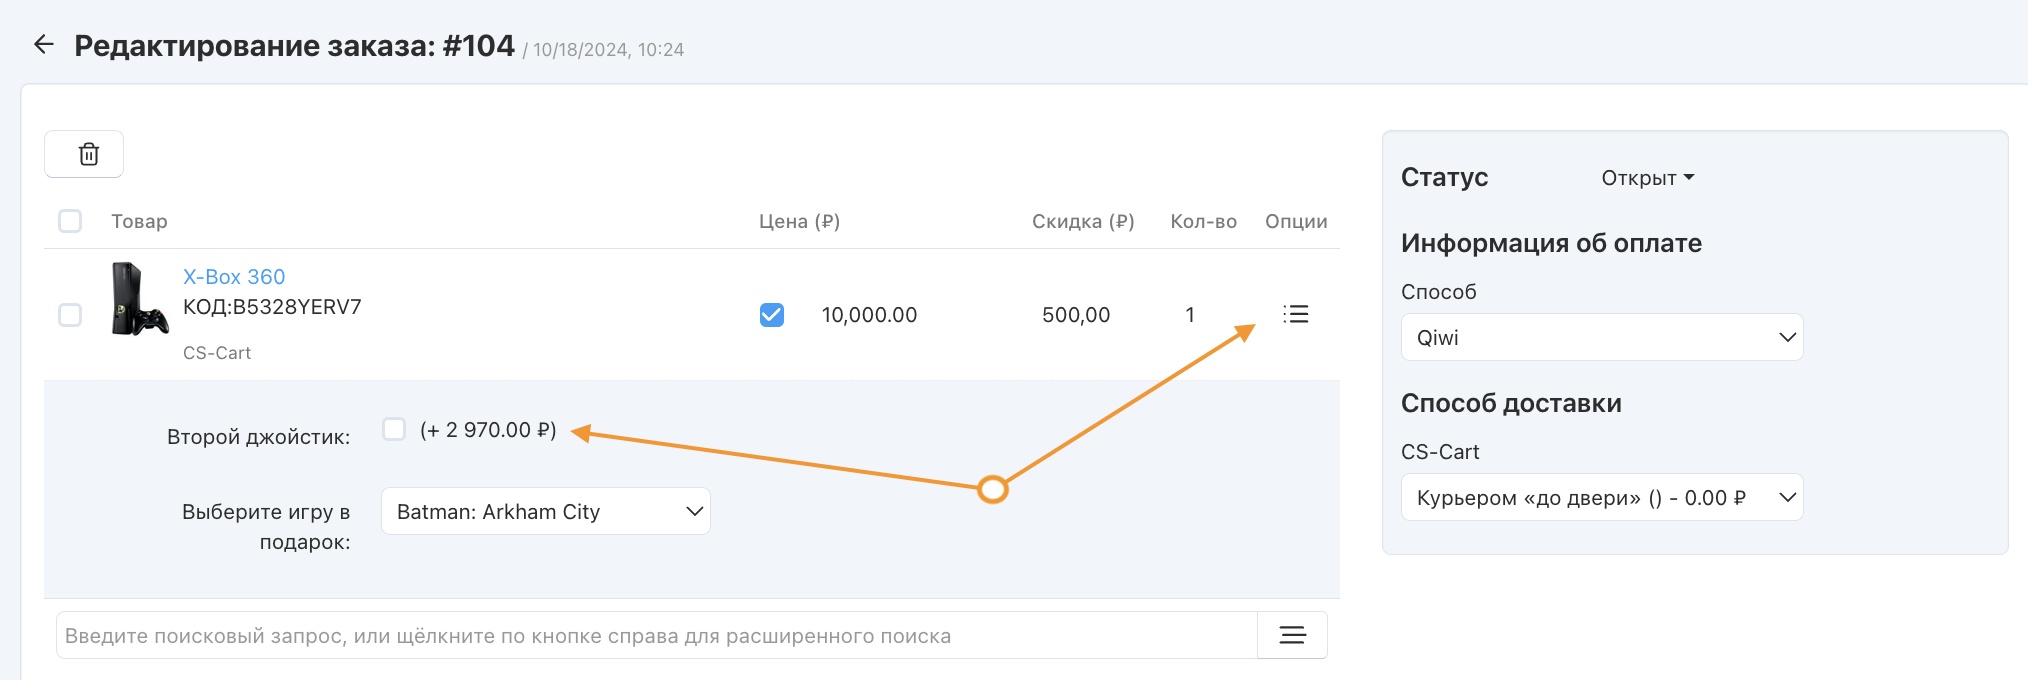Image resolution: width=2028 pixels, height=680 pixels.
Task: Open the Qiwi payment method dropdown
Action: [x=1601, y=338]
